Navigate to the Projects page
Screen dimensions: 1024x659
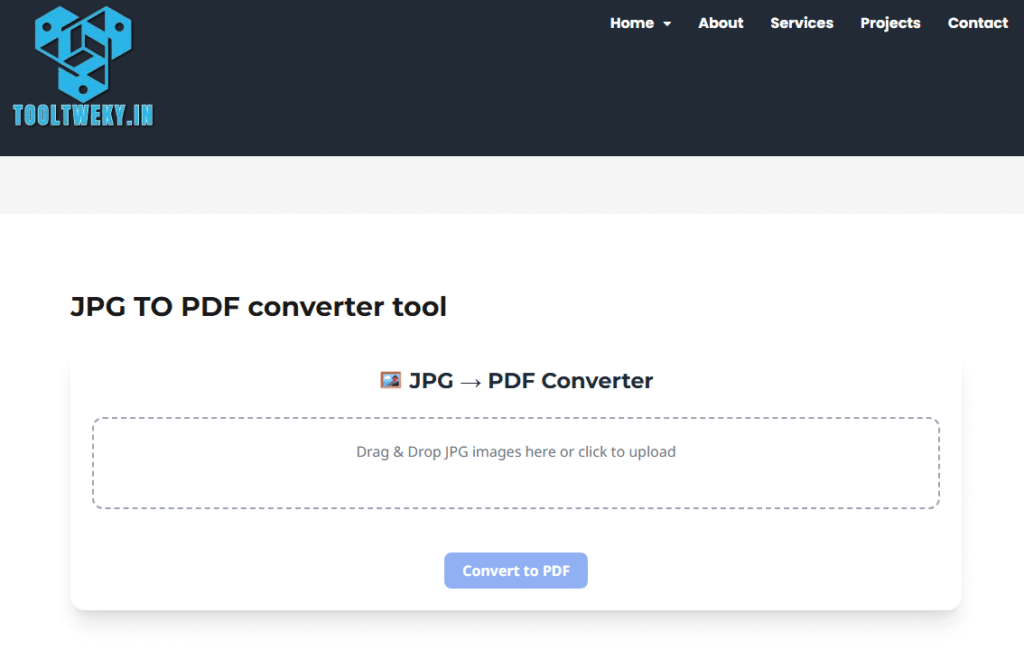890,23
